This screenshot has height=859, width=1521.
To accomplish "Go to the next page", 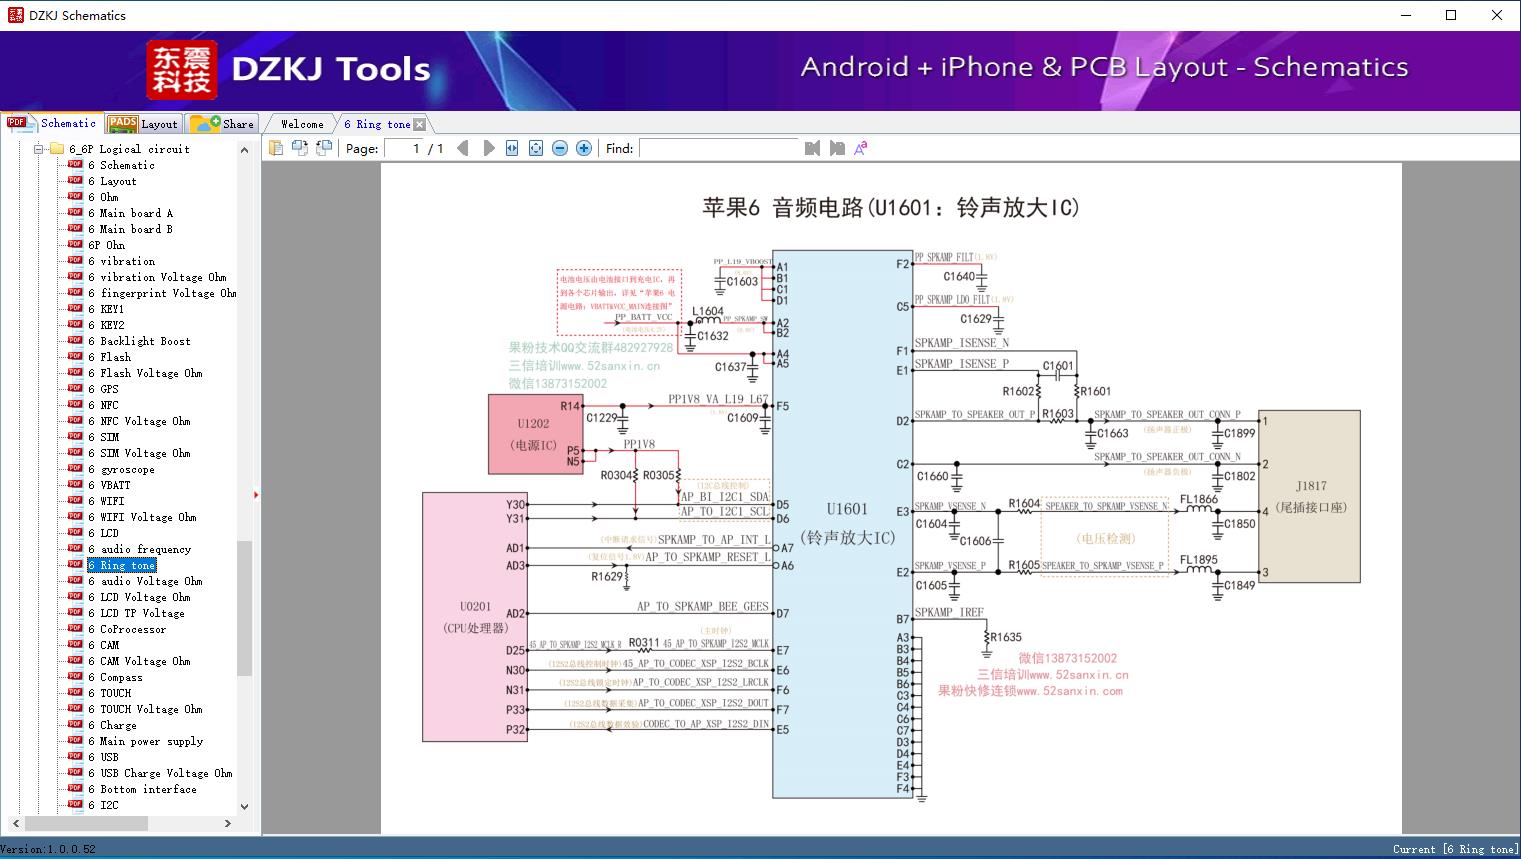I will click(x=488, y=148).
